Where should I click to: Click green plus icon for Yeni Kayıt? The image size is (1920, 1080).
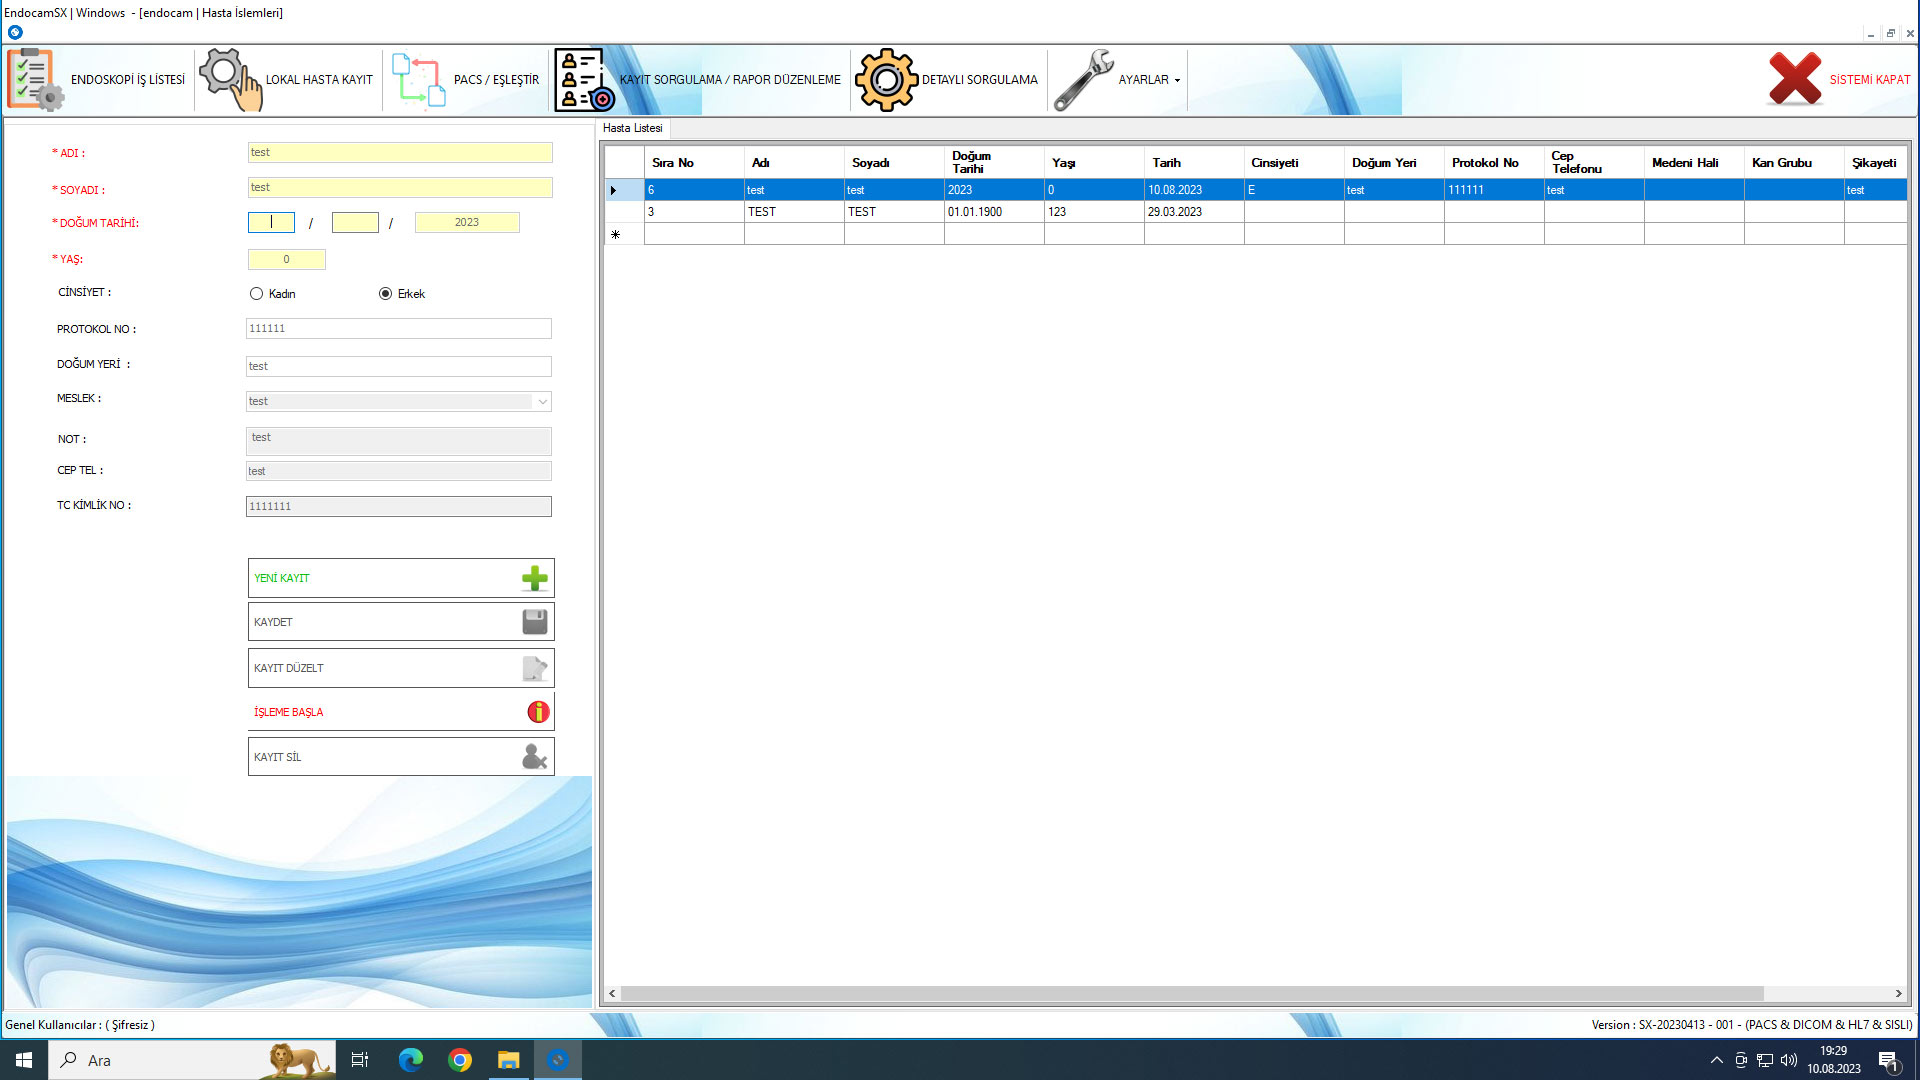[535, 578]
